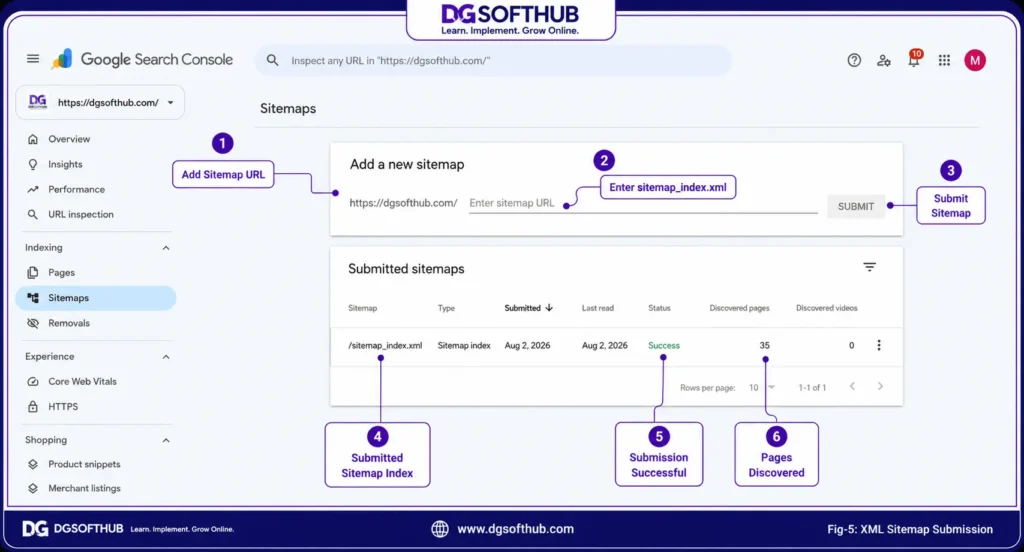This screenshot has height=552, width=1024.
Task: Open the M account avatar
Action: pyautogui.click(x=974, y=60)
